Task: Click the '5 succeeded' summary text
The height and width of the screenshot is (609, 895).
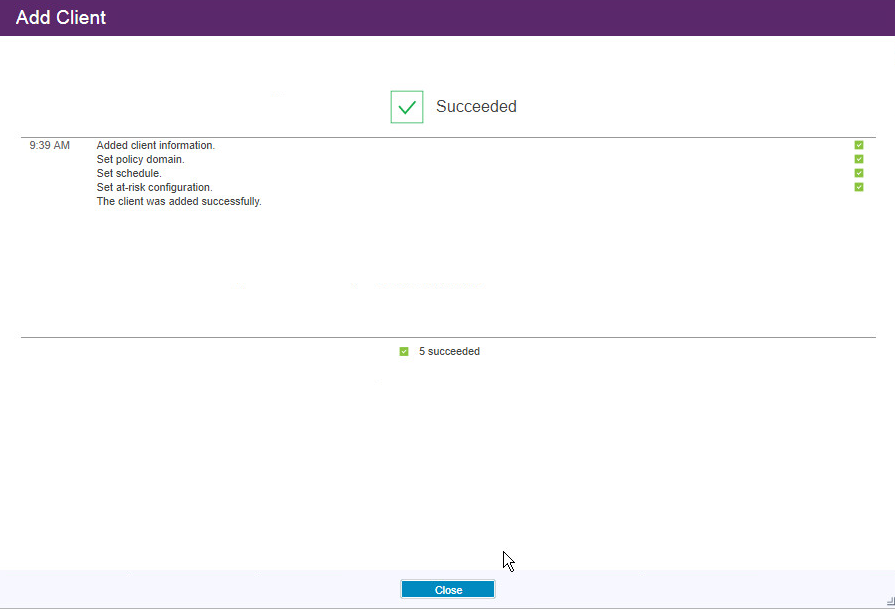Action: click(x=449, y=352)
